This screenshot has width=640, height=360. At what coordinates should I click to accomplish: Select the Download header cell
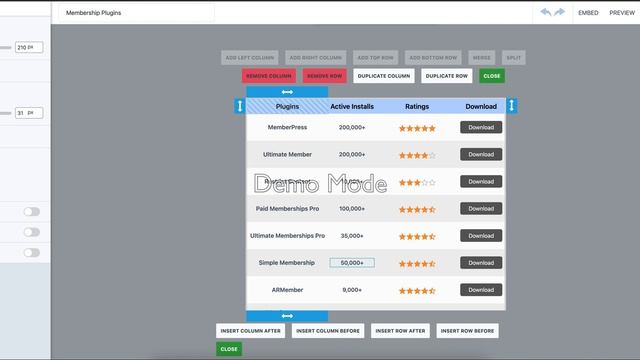[481, 106]
